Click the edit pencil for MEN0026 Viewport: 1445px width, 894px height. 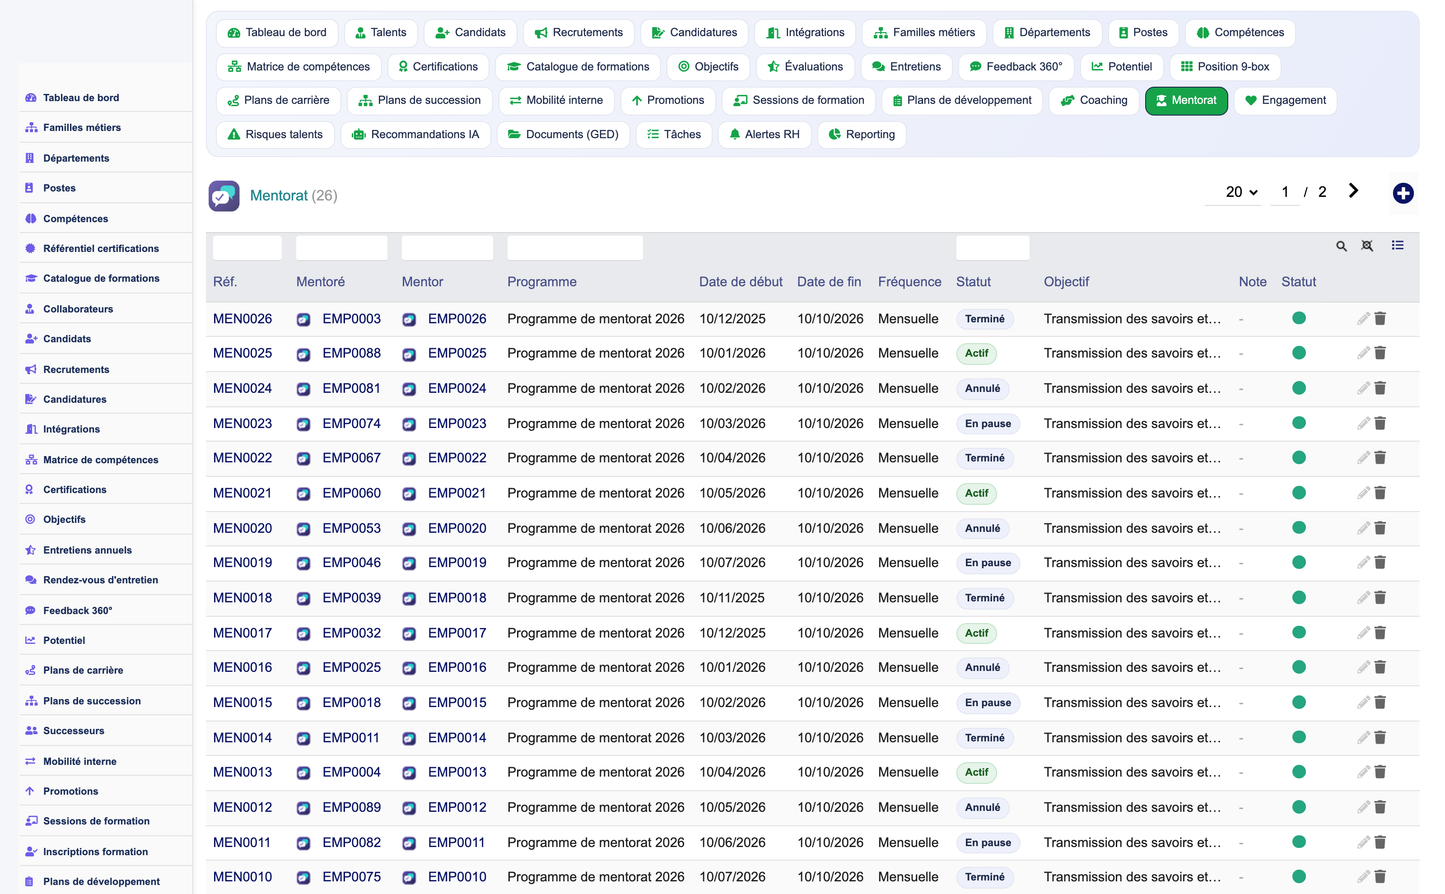(1363, 318)
